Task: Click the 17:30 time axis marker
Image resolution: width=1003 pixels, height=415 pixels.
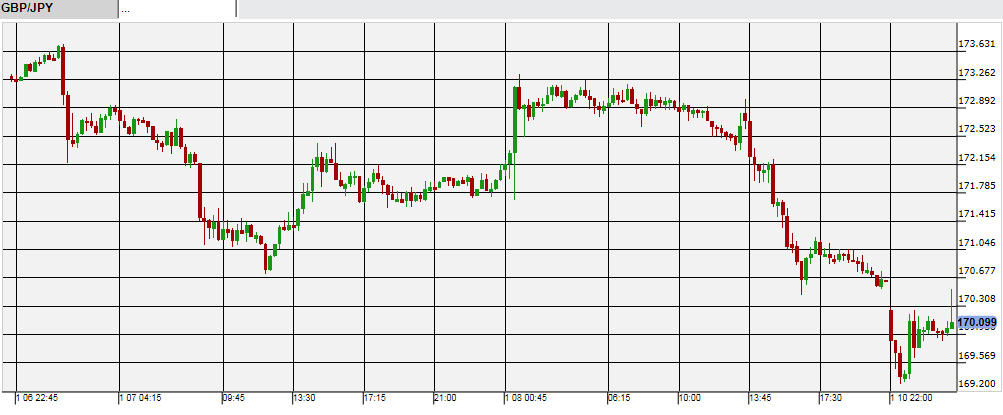Action: pos(831,398)
